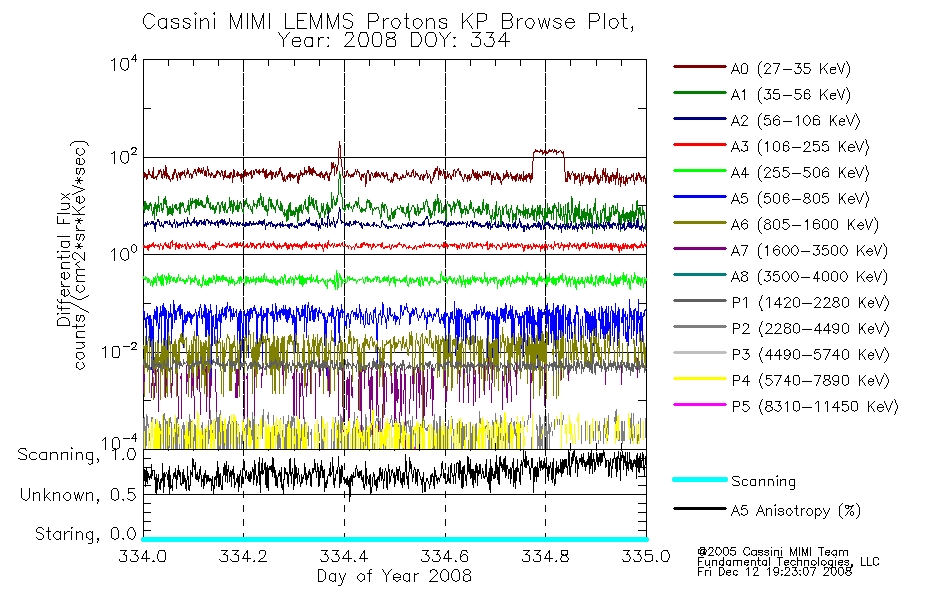Click the A8 (3500-4000 KeV) legend label
The image size is (950, 600).
pyautogui.click(x=809, y=277)
